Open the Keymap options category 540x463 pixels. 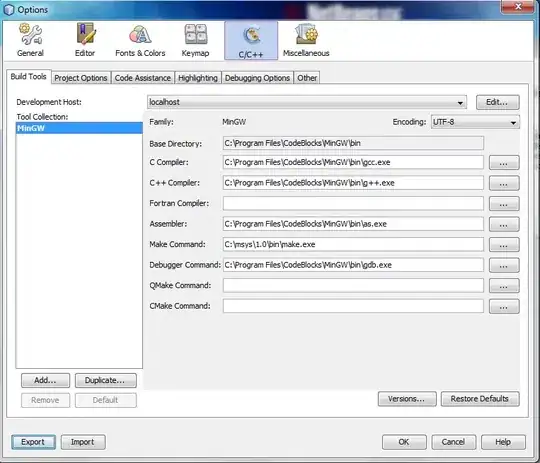(x=195, y=40)
